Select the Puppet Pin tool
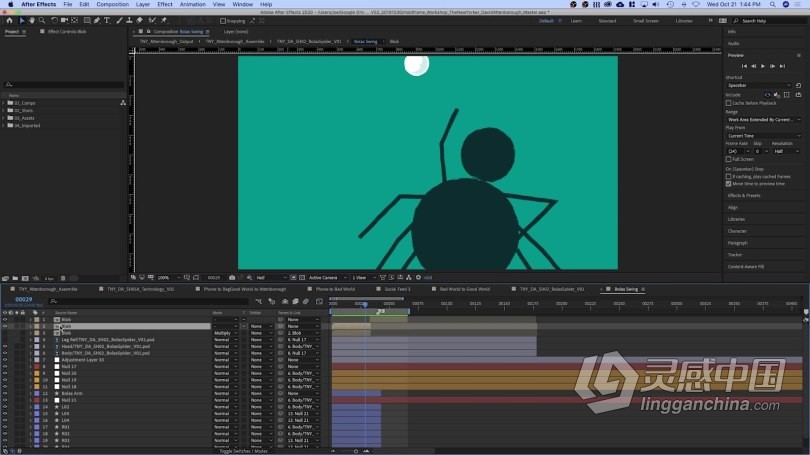810x455 pixels. (164, 21)
